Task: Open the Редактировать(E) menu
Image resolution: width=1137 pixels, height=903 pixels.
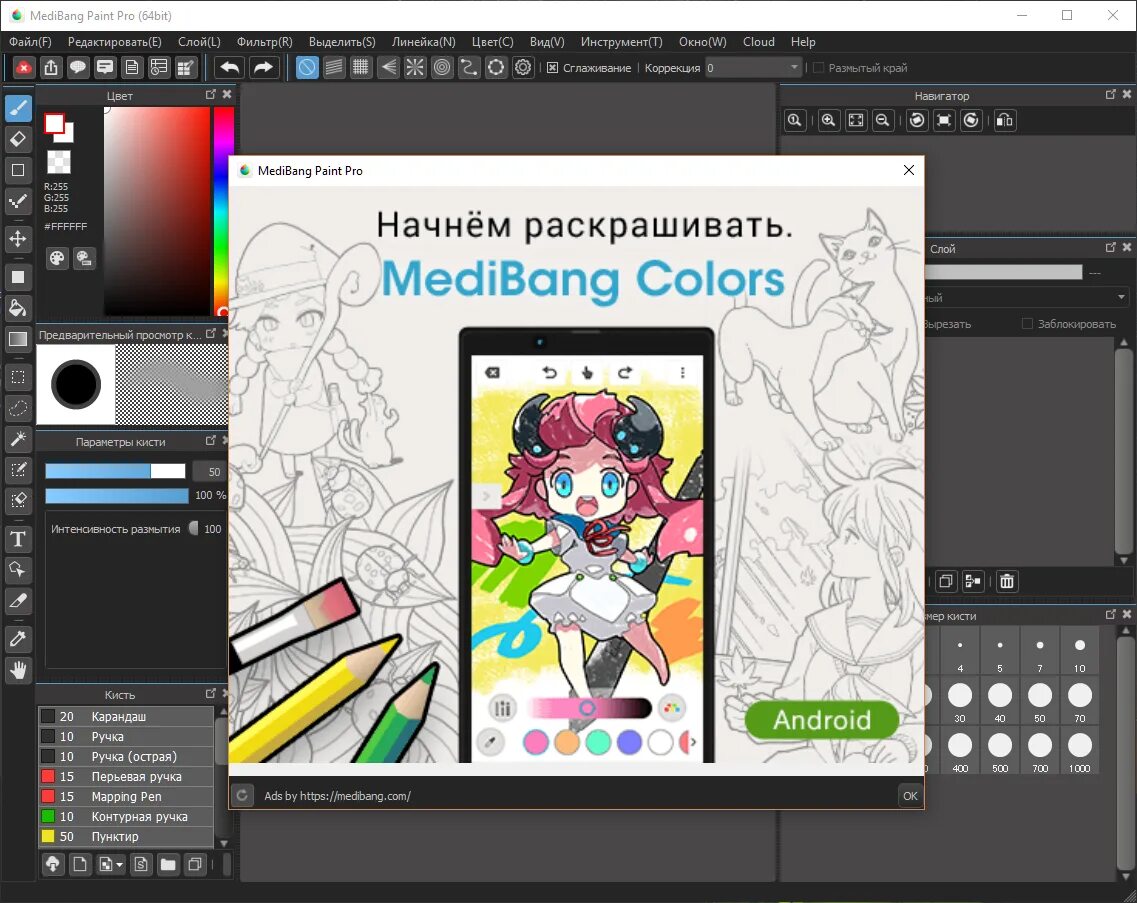Action: 115,42
